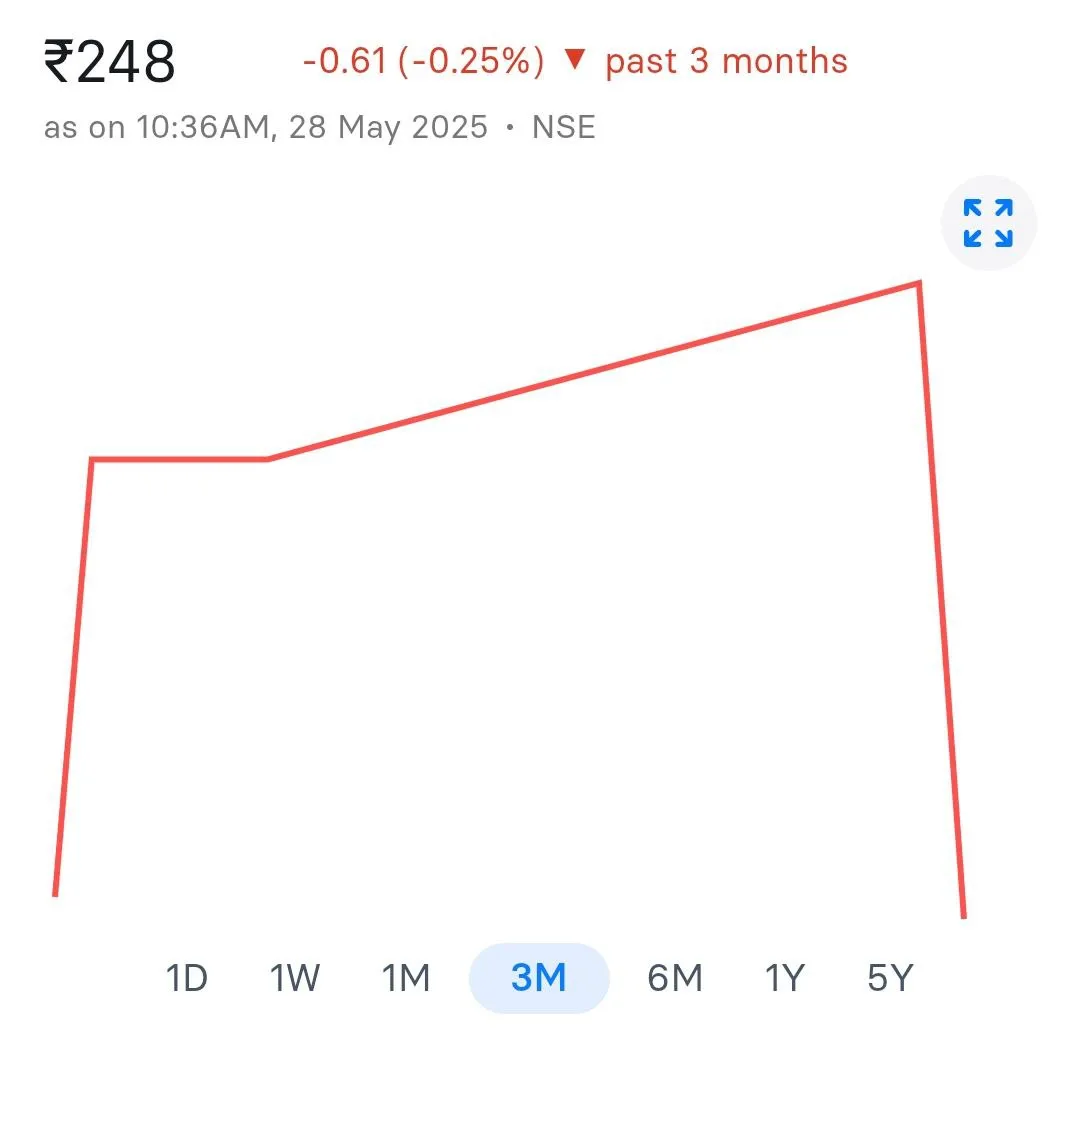Switch to the 1D time range

click(x=187, y=978)
